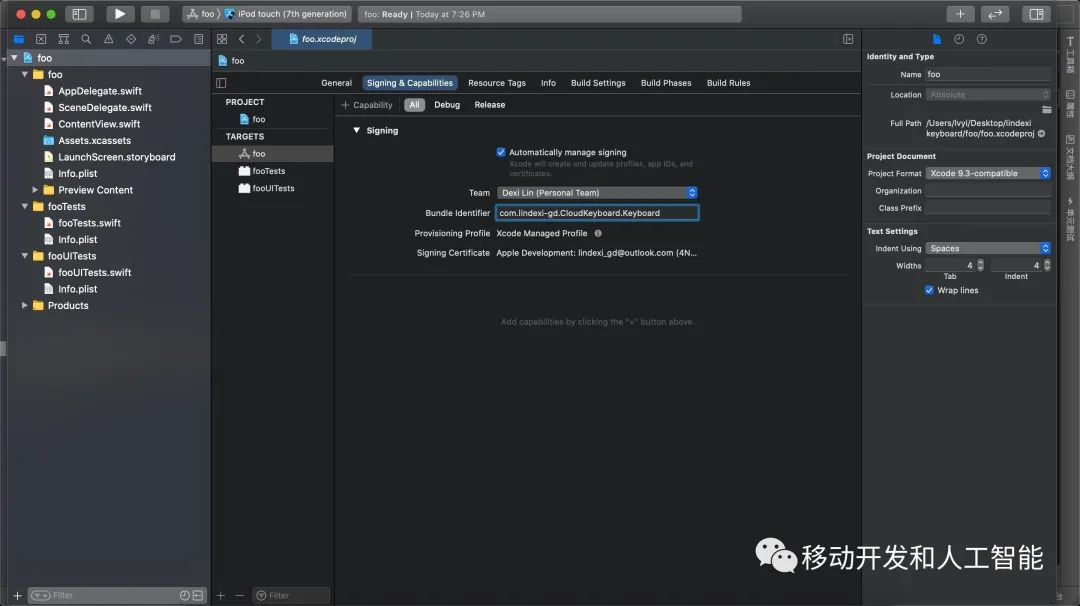Open Project Format dropdown
This screenshot has width=1080, height=606.
988,173
